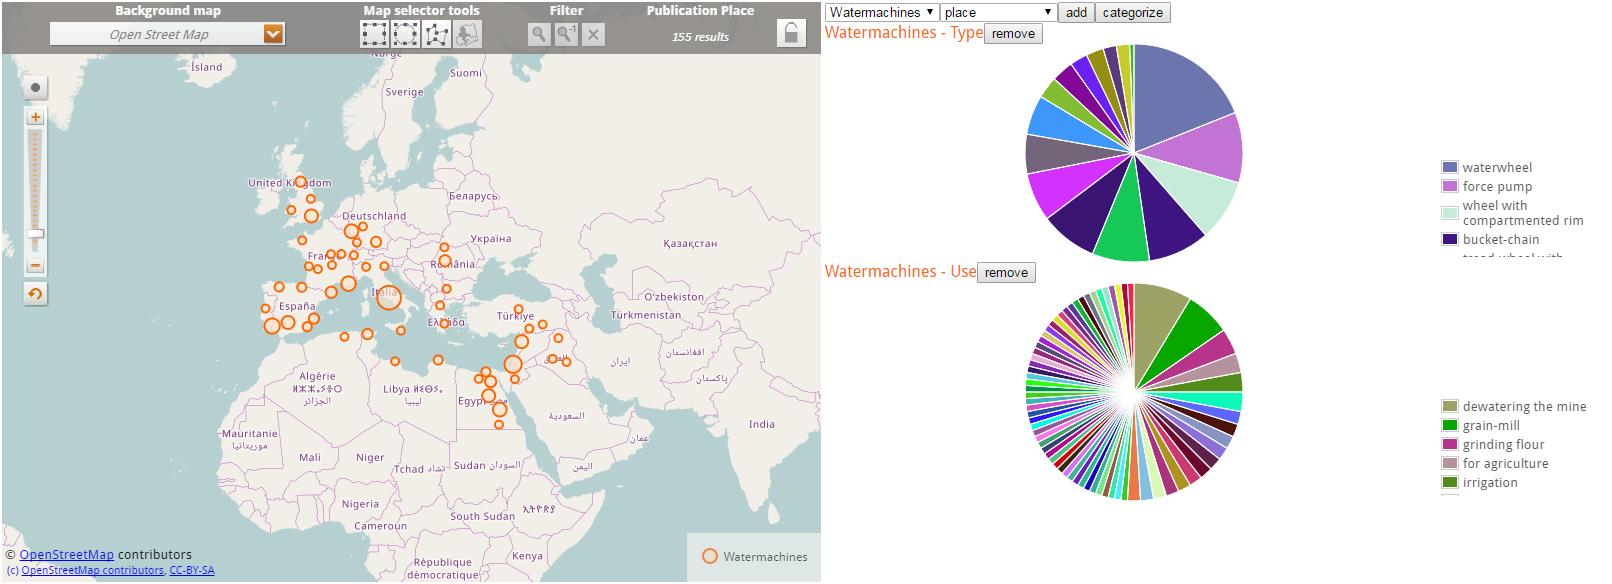Viewport: 1612px width, 584px height.
Task: Toggle the Watermachines layer in map legend
Action: click(709, 557)
